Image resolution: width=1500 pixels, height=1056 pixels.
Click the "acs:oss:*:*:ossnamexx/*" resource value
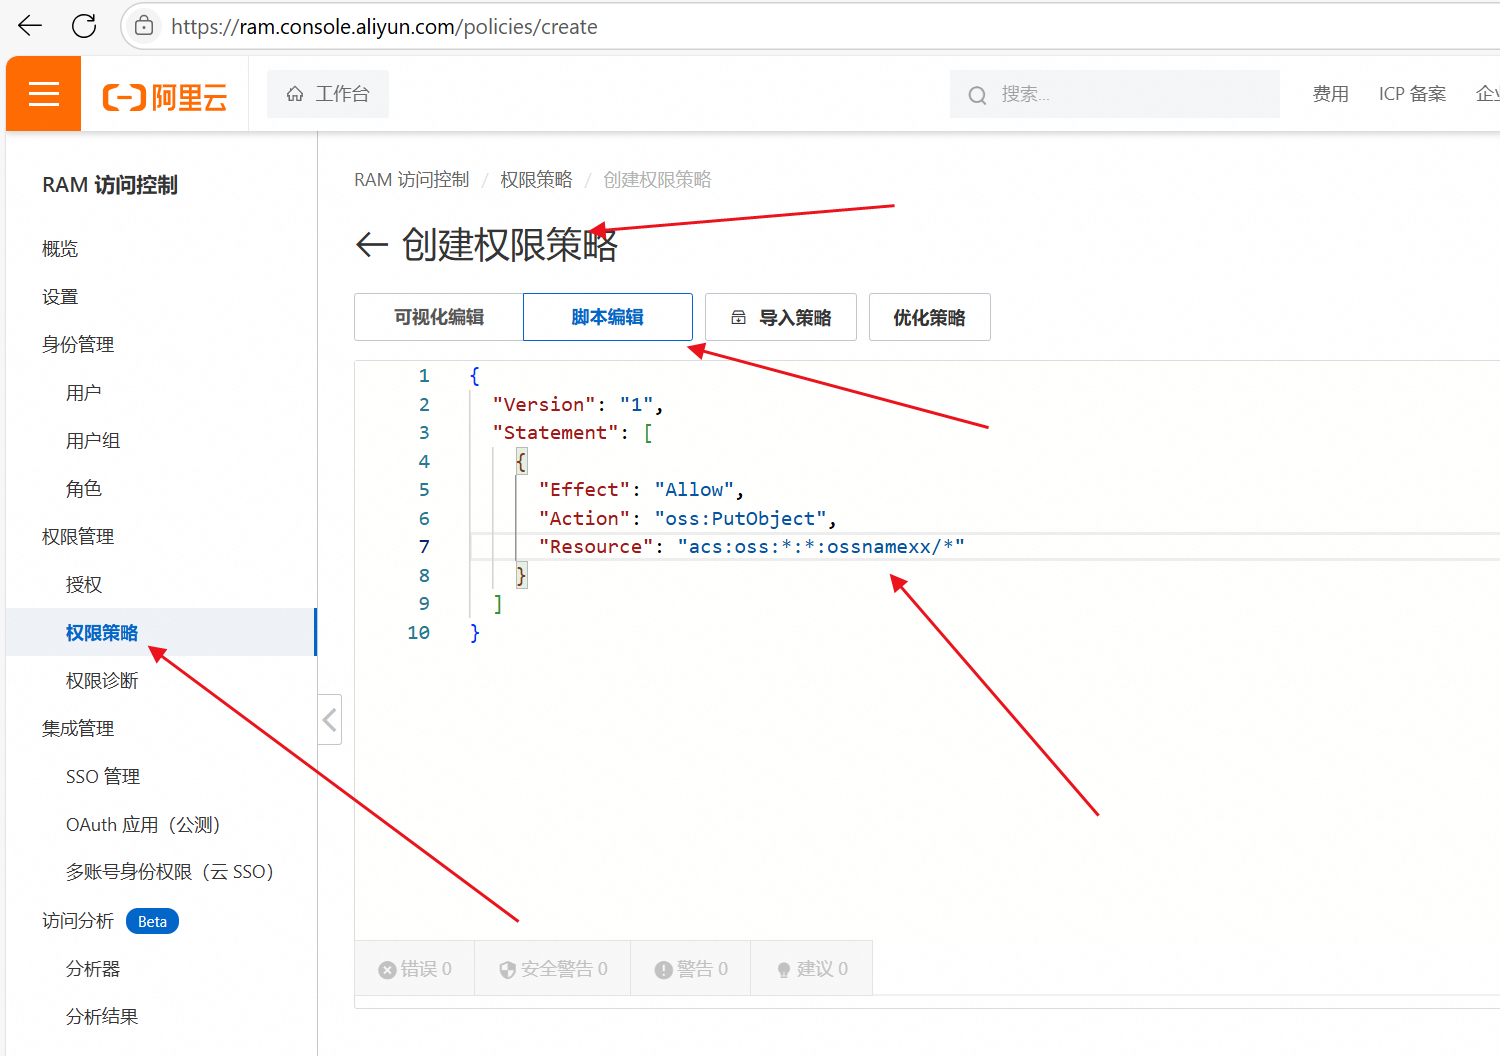(821, 547)
